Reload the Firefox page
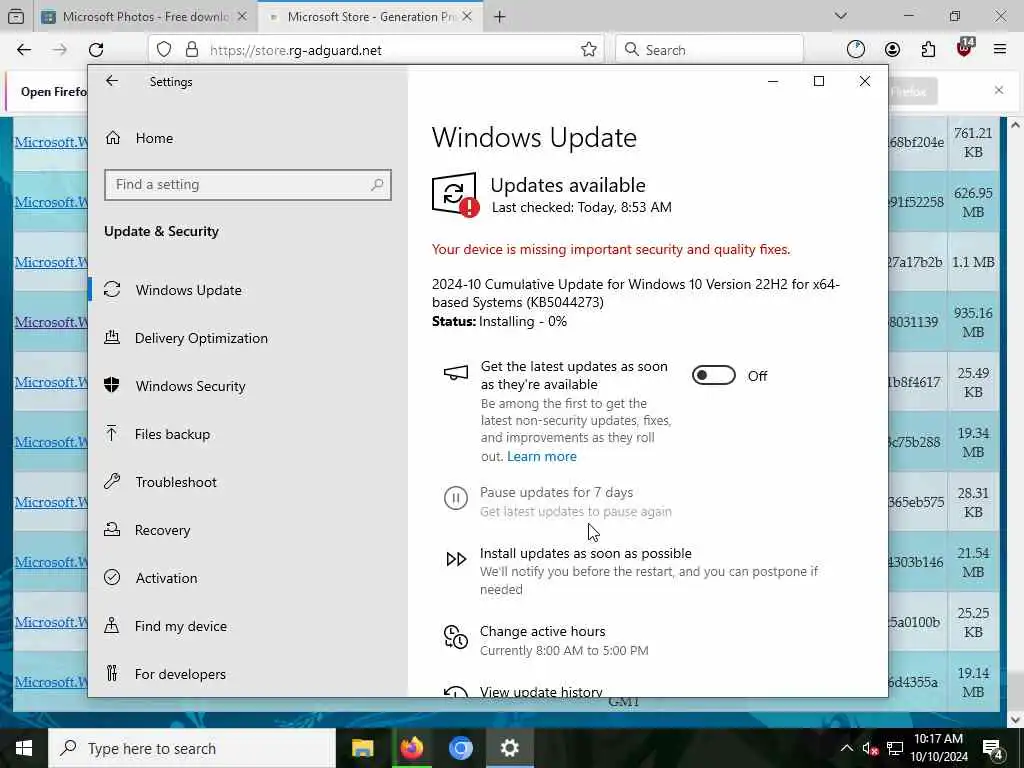 pyautogui.click(x=96, y=50)
